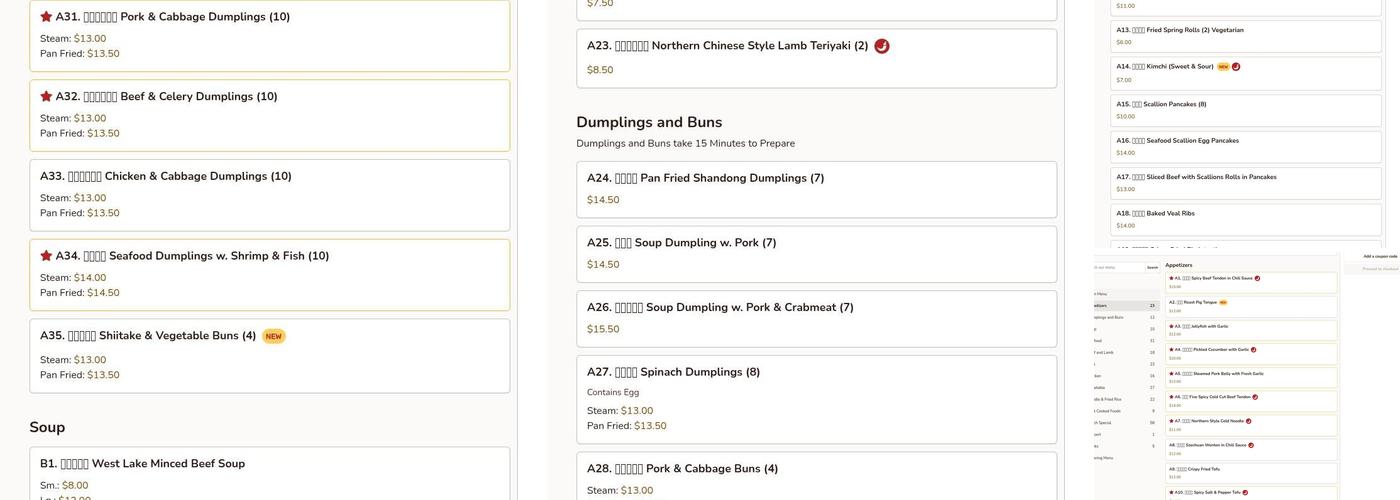
Task: Click the Add a coupon code link
Action: click(x=1379, y=256)
